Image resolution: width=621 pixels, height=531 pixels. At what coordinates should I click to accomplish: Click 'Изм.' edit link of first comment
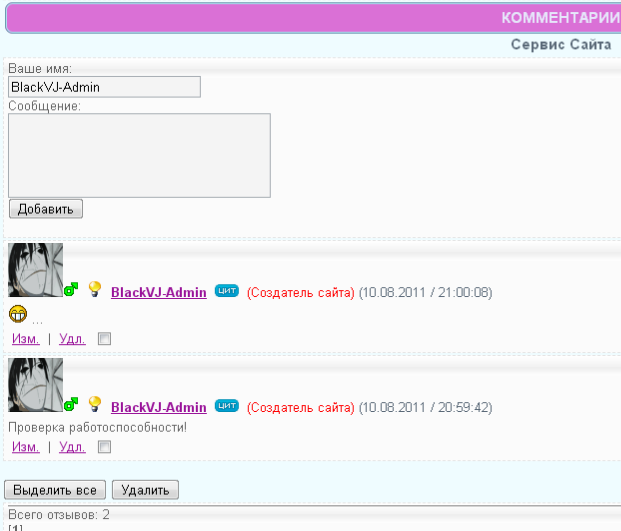click(26, 339)
